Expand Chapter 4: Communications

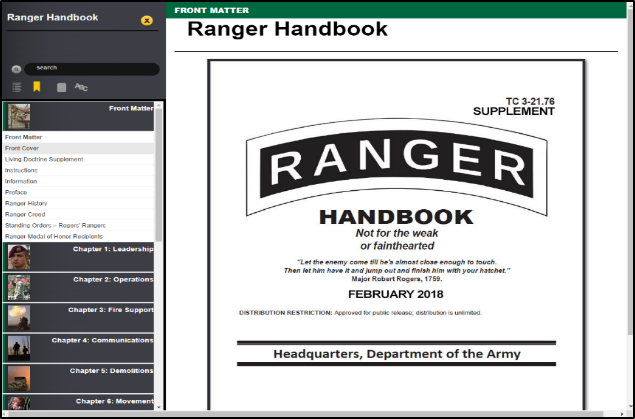pos(79,348)
